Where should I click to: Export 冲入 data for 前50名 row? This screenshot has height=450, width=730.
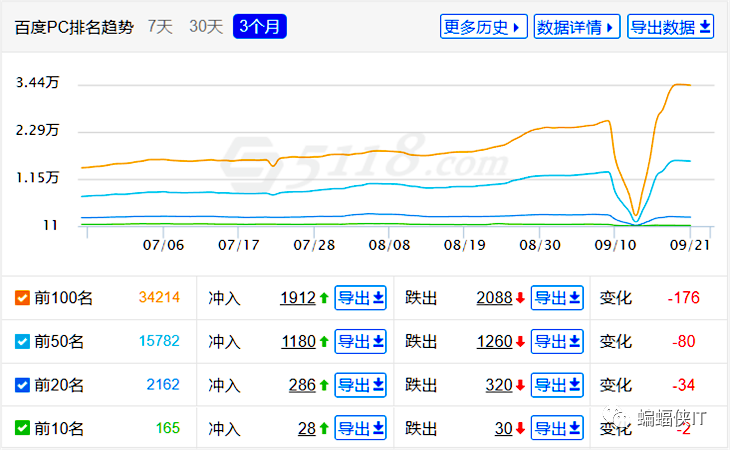click(360, 342)
